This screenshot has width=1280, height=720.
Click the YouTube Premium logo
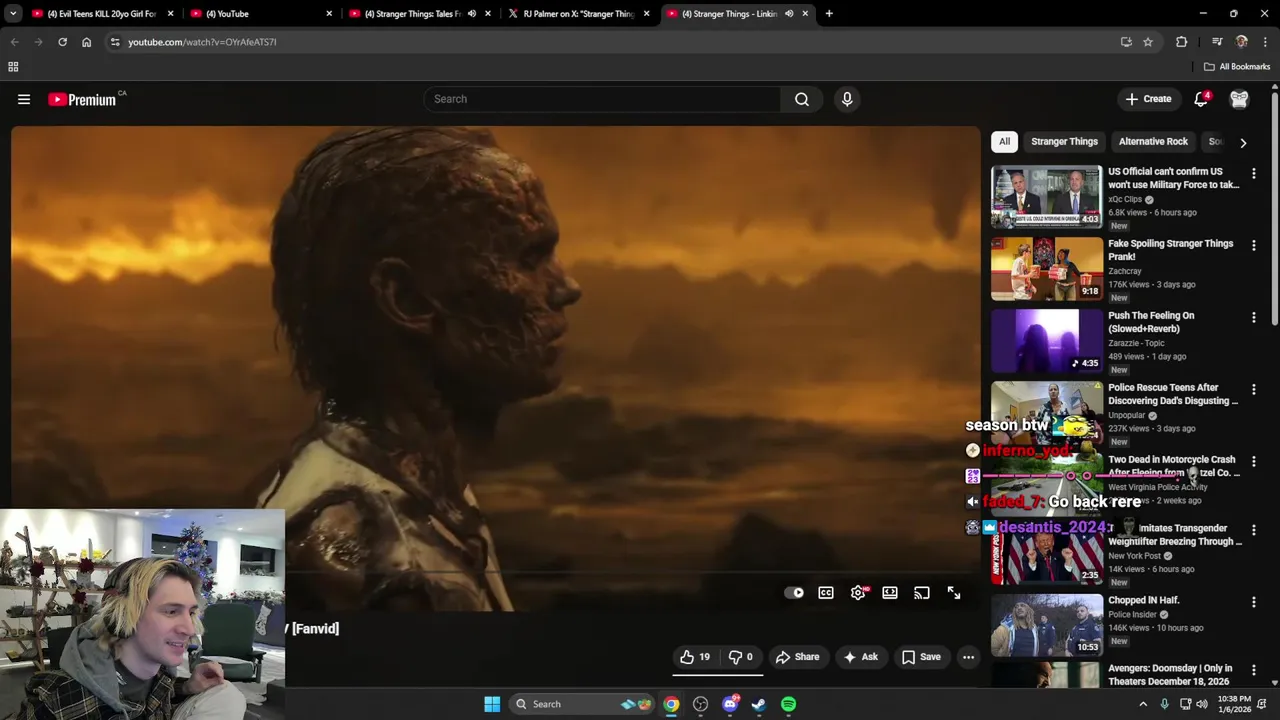click(x=82, y=99)
